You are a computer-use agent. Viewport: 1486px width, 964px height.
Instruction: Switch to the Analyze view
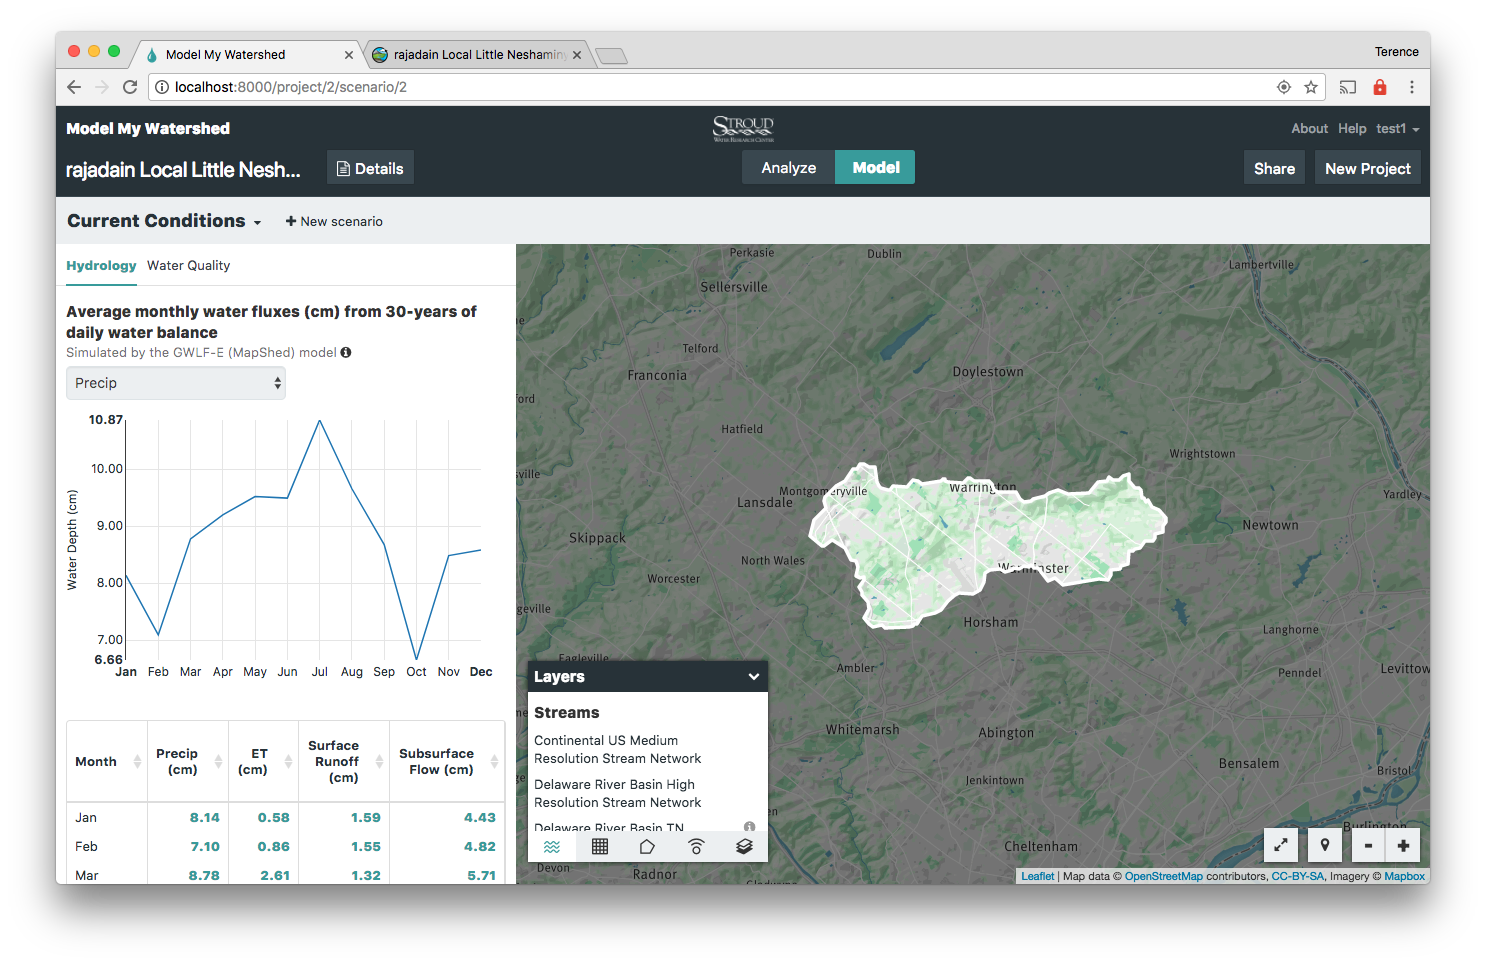(789, 168)
